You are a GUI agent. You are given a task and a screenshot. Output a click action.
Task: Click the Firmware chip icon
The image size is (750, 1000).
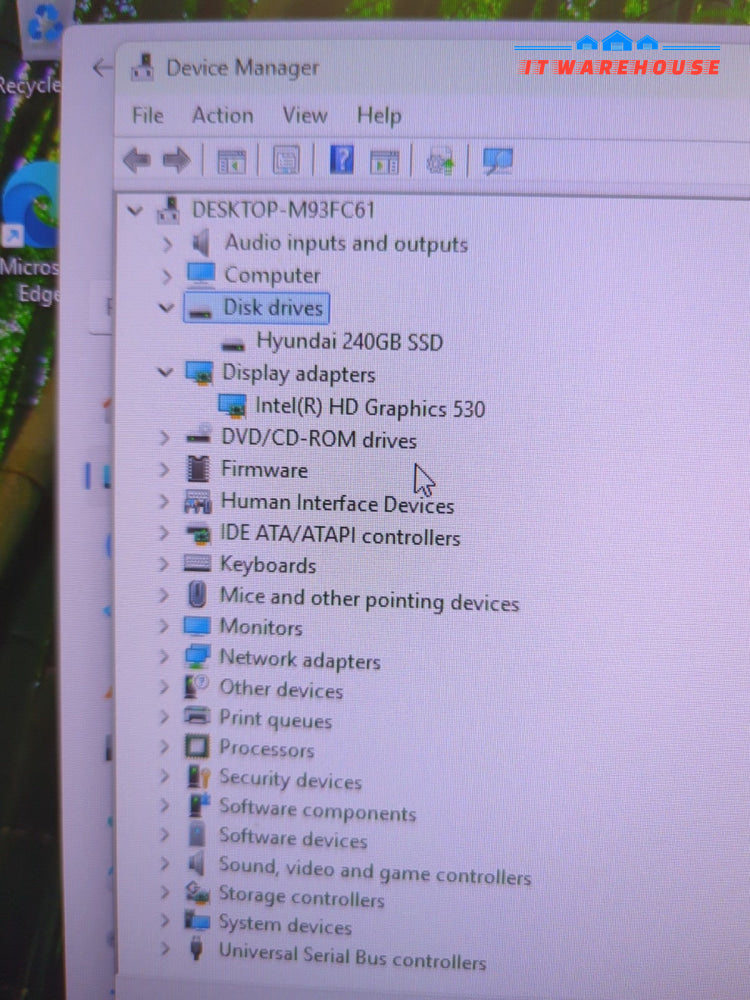[x=198, y=469]
